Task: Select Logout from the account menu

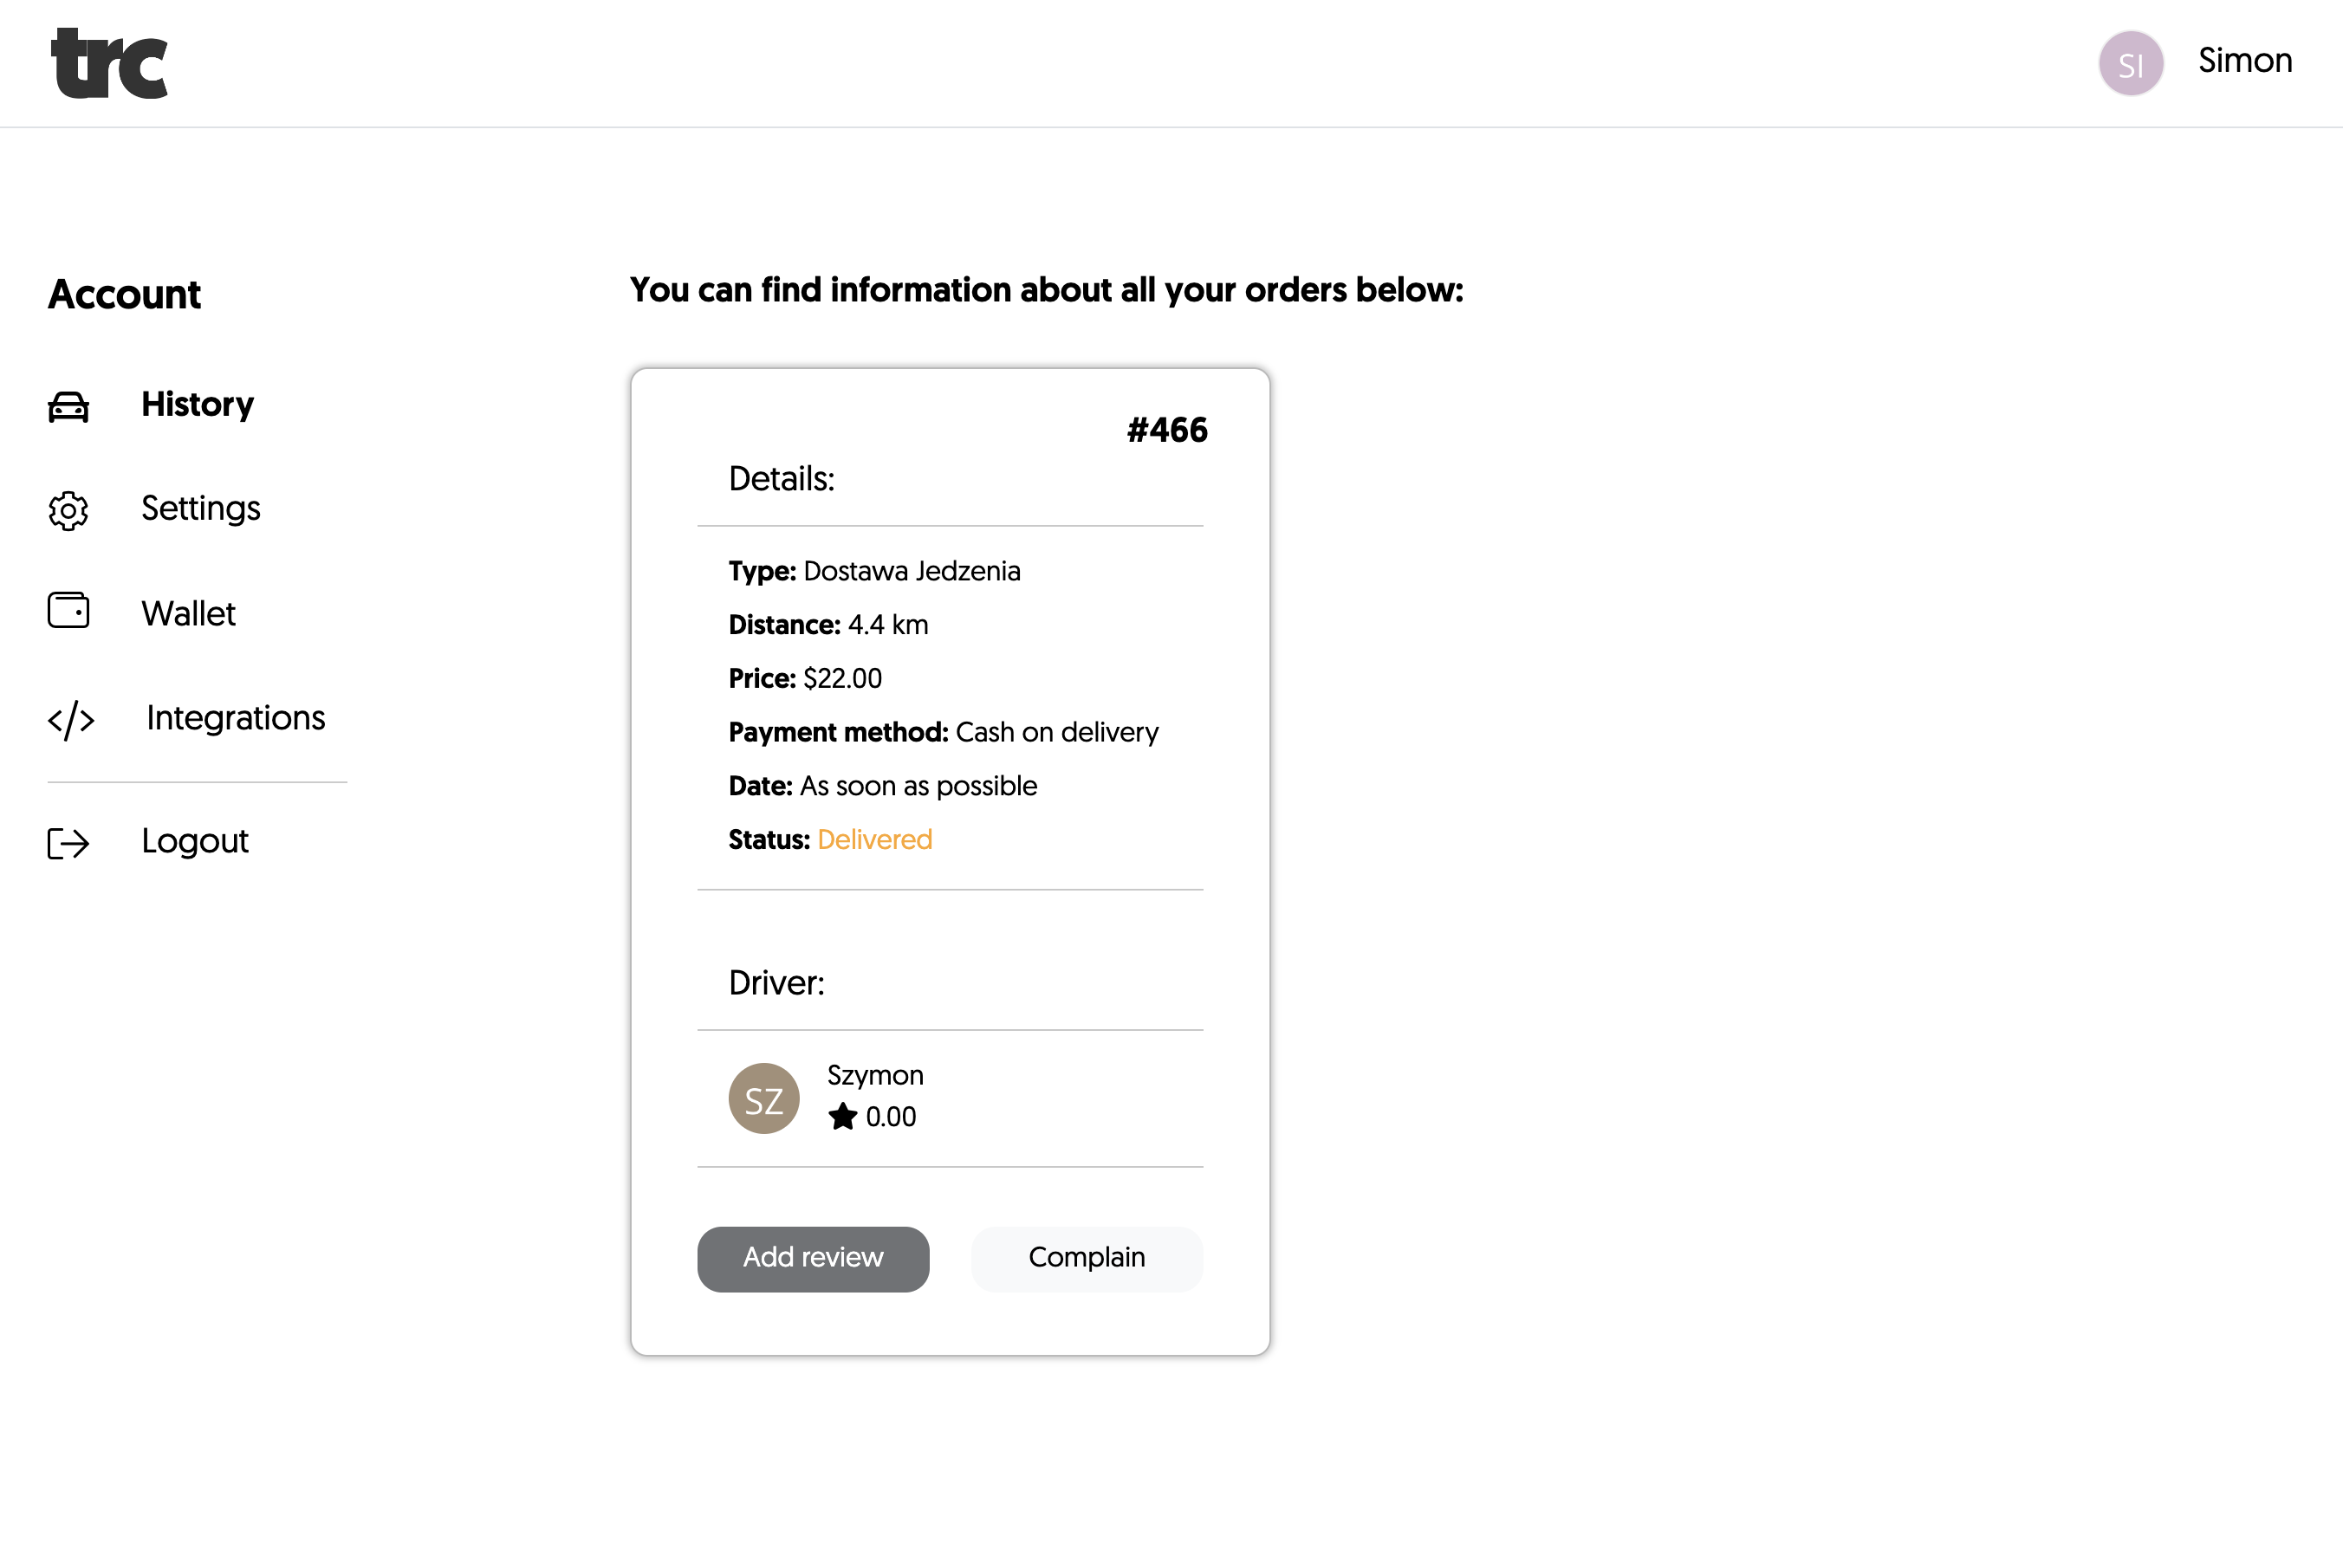Action: (194, 841)
